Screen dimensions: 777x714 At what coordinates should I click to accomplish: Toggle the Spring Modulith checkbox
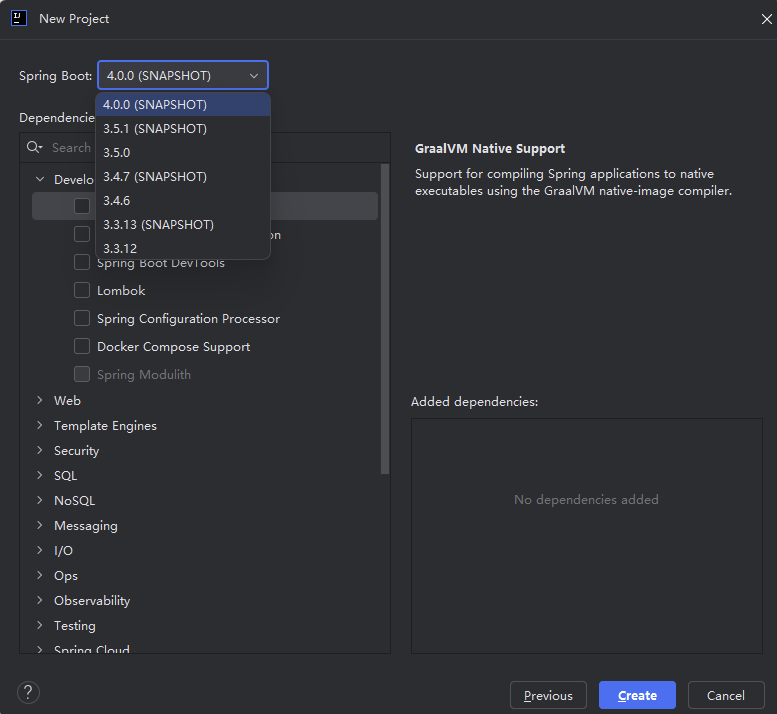(x=82, y=374)
